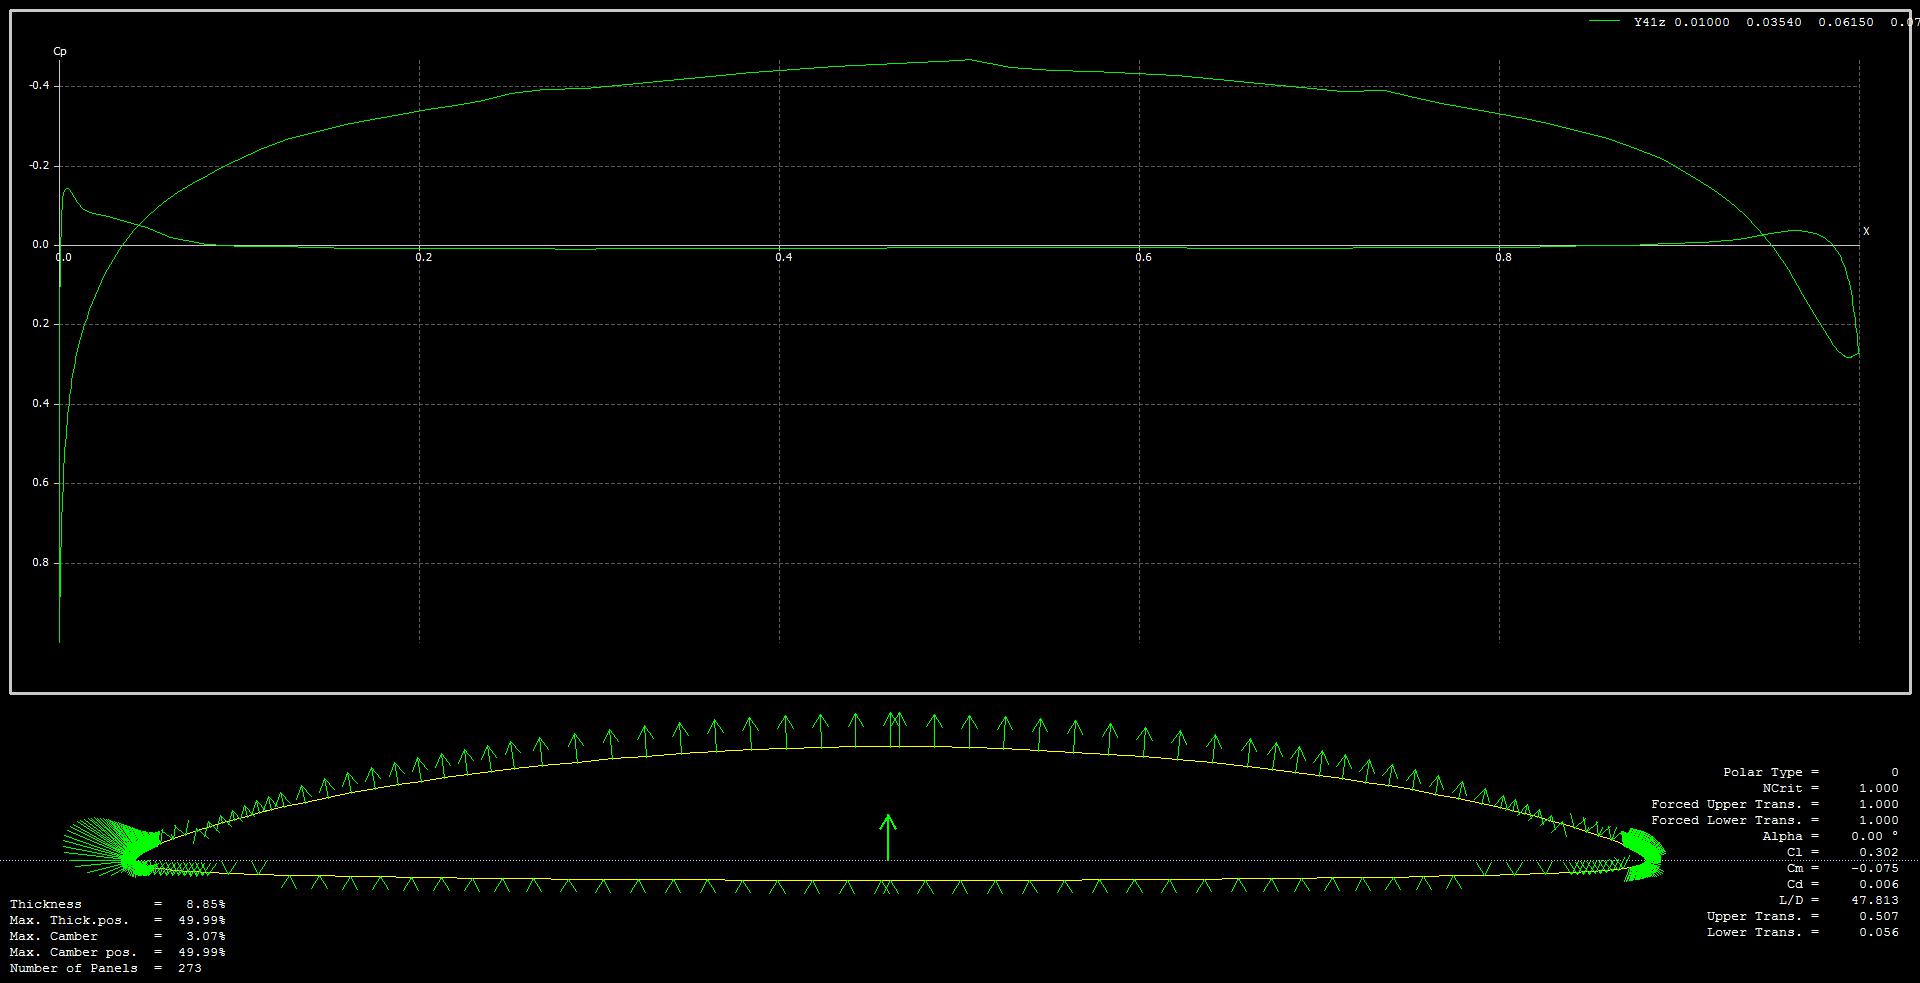Viewport: 1920px width, 983px height.
Task: Click the Lower Trans. value 0.056
Action: [1878, 932]
